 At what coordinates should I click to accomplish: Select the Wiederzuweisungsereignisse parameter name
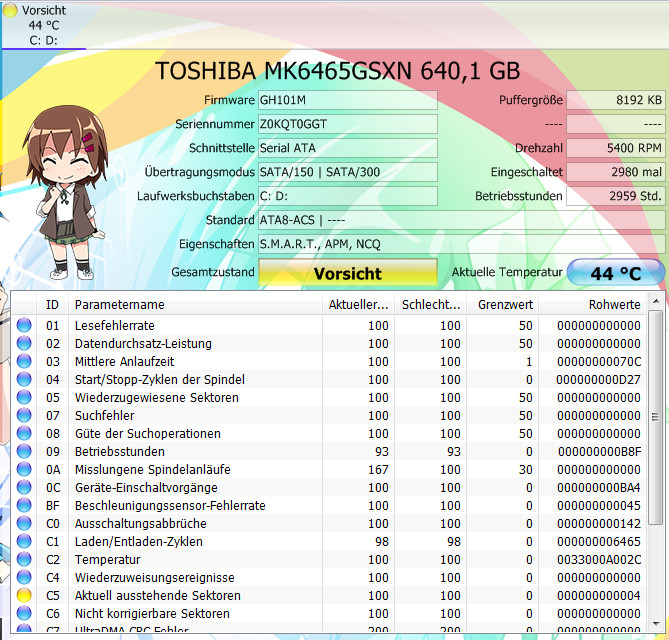coord(154,578)
